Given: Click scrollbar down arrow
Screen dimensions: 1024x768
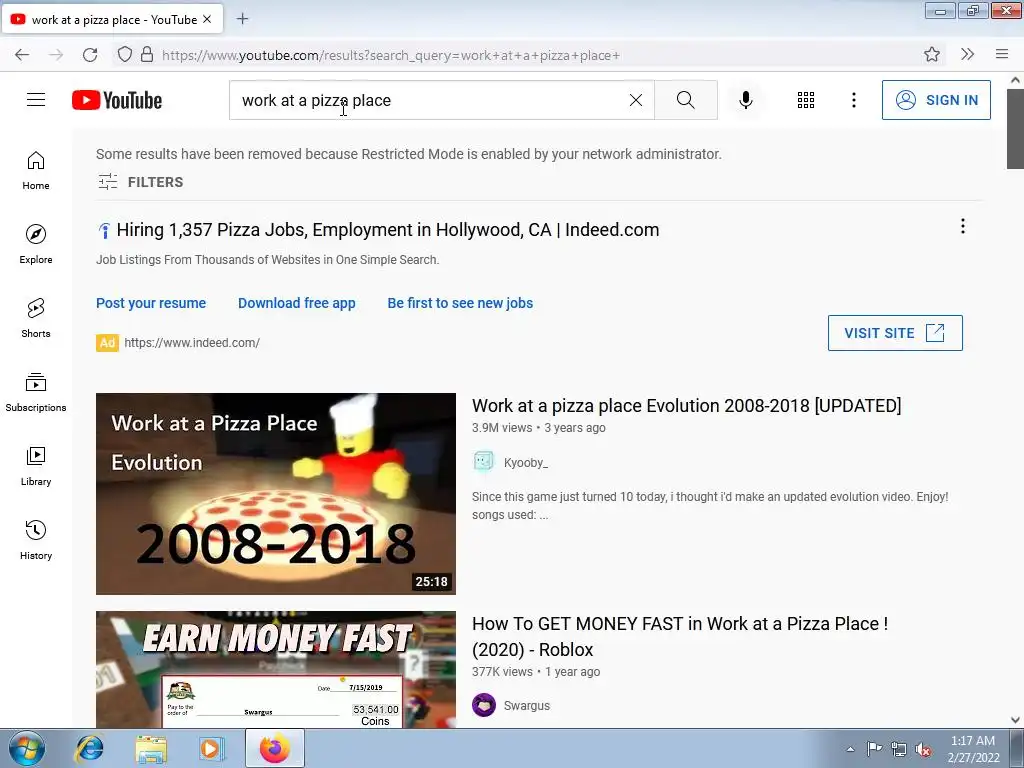Looking at the screenshot, I should click(1015, 720).
